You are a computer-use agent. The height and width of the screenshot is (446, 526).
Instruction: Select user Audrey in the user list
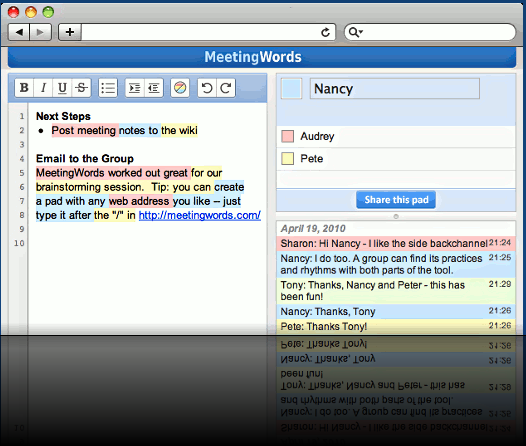click(396, 136)
